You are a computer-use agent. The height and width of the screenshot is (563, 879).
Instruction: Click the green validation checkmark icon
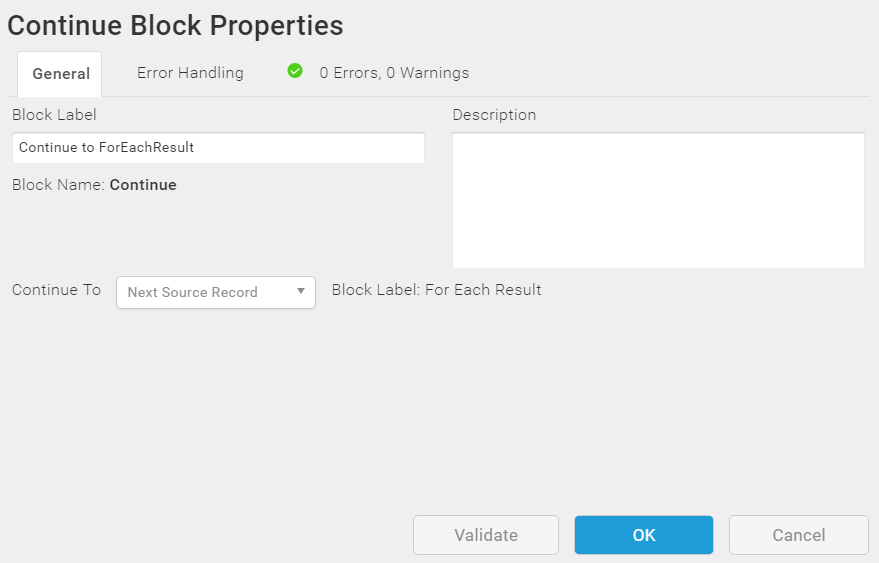point(295,71)
